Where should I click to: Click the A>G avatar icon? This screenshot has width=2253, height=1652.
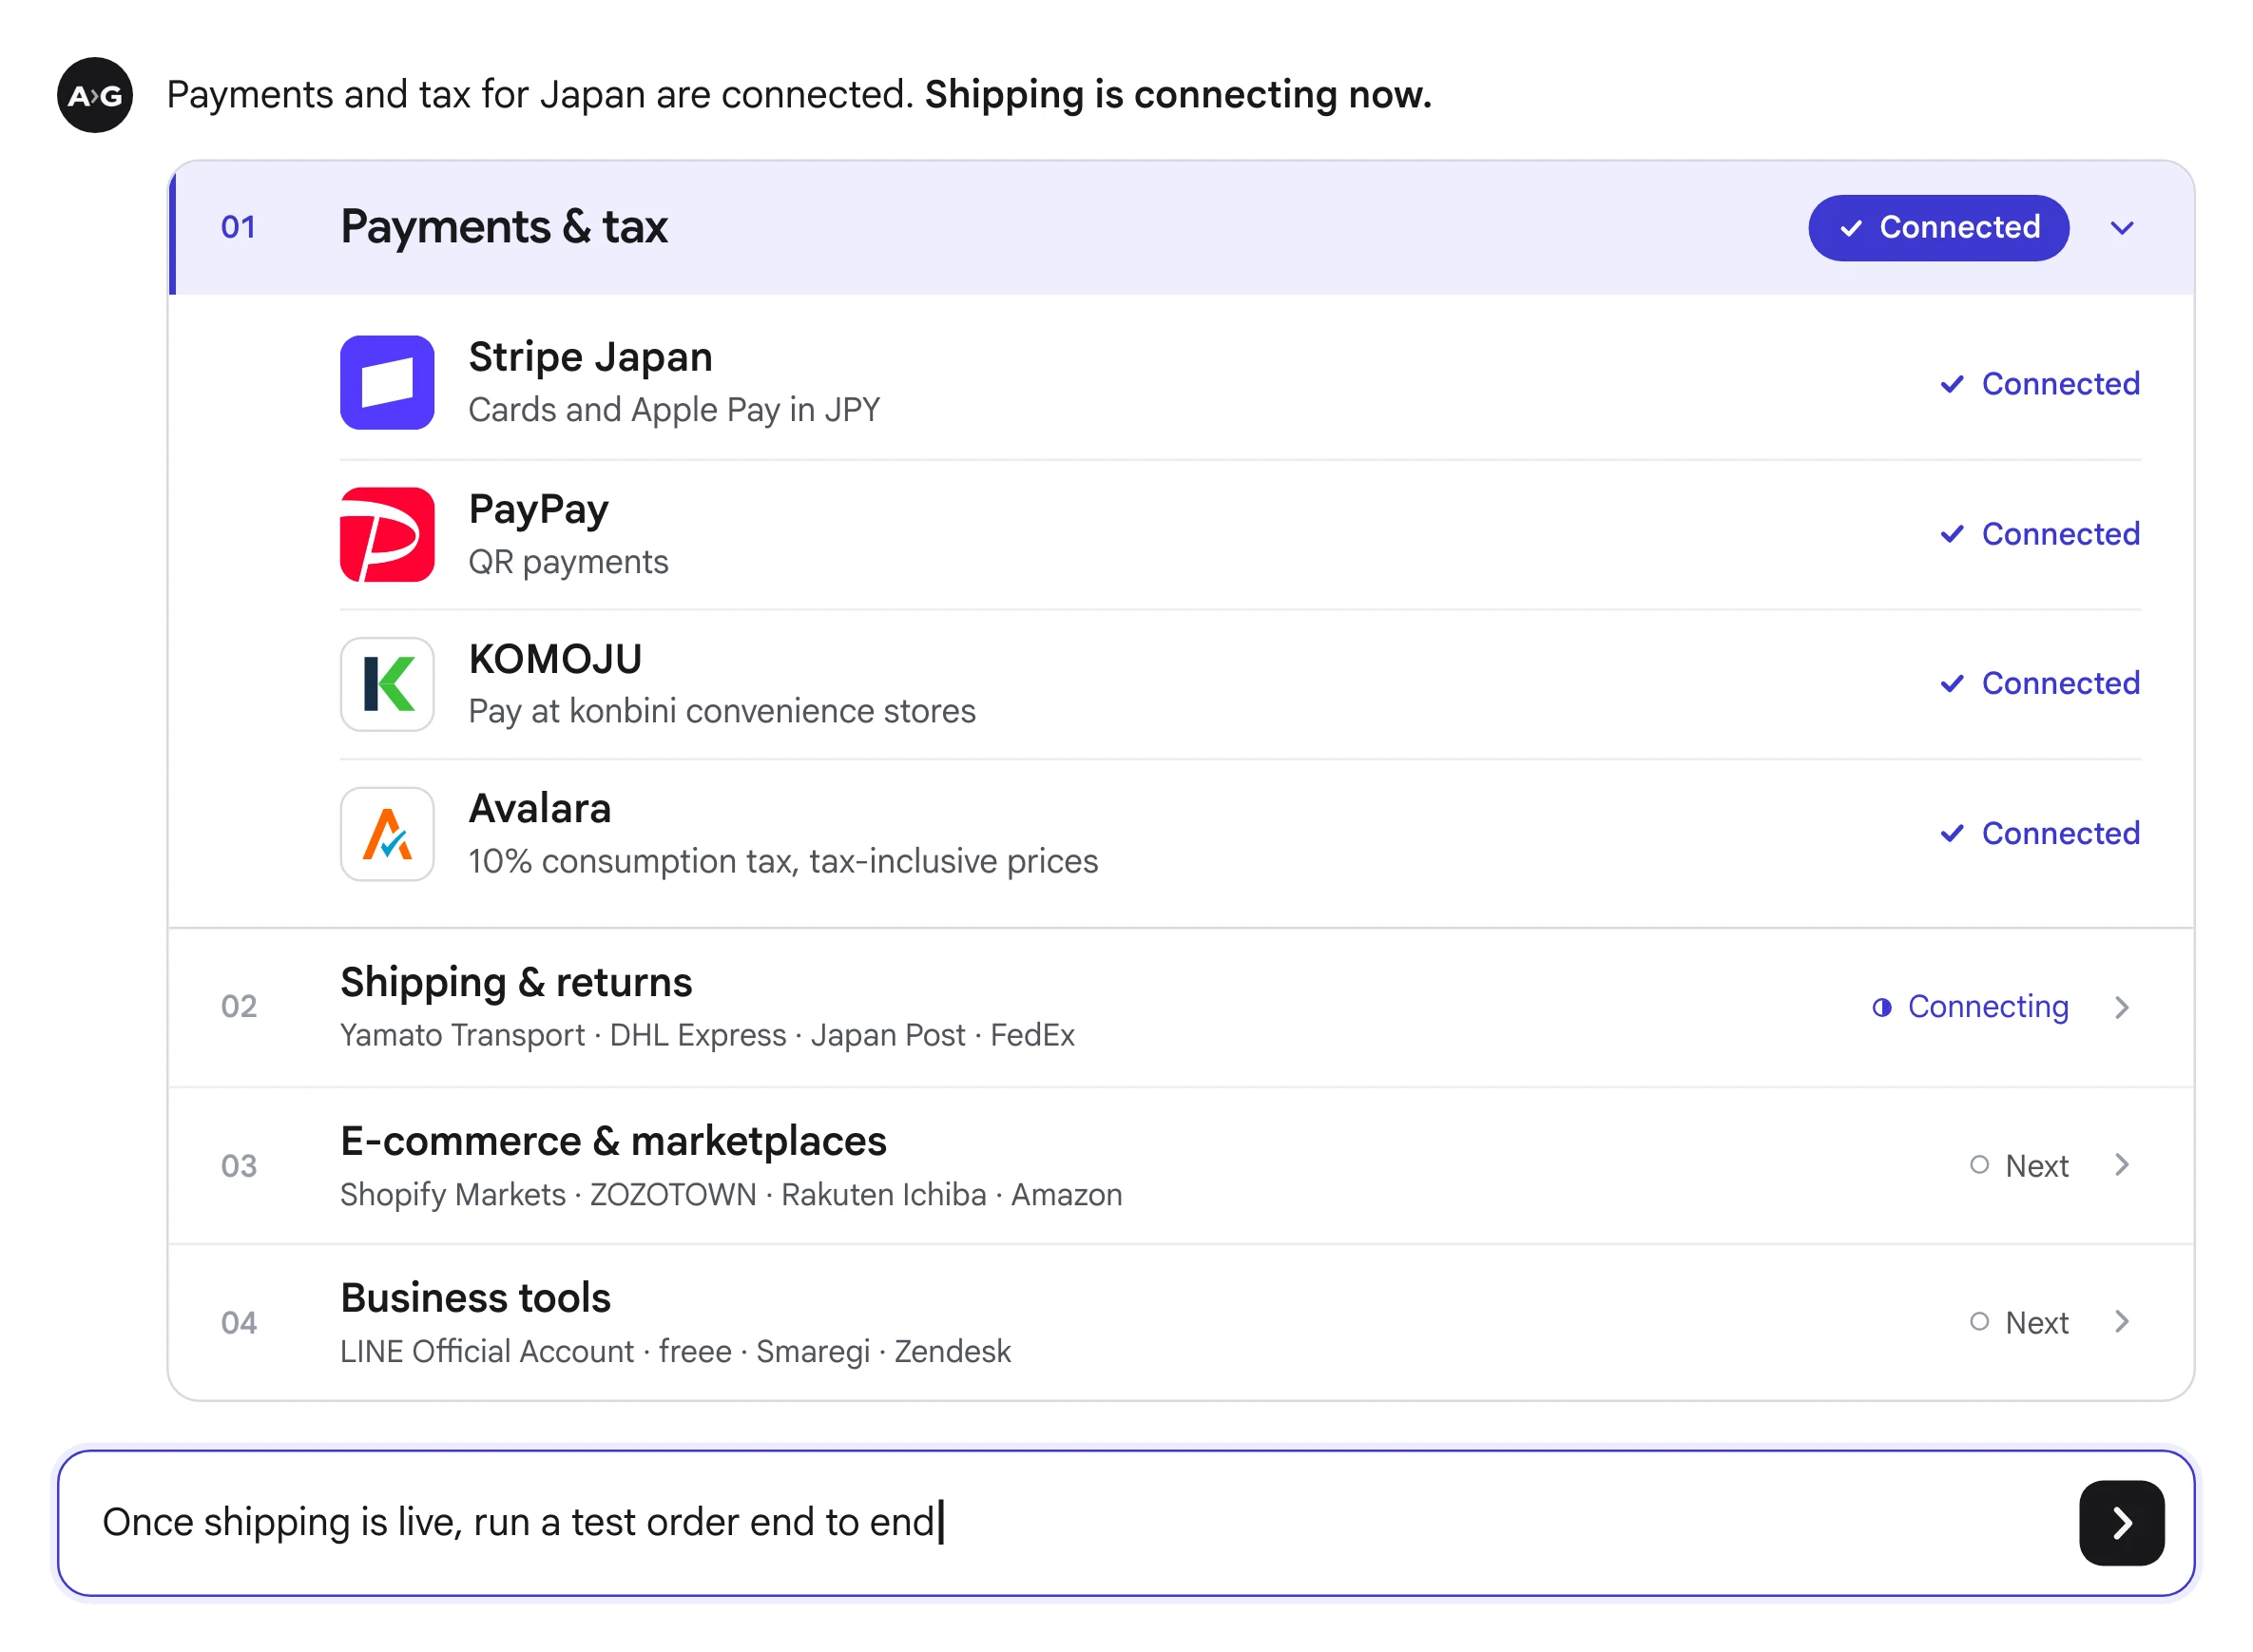95,95
